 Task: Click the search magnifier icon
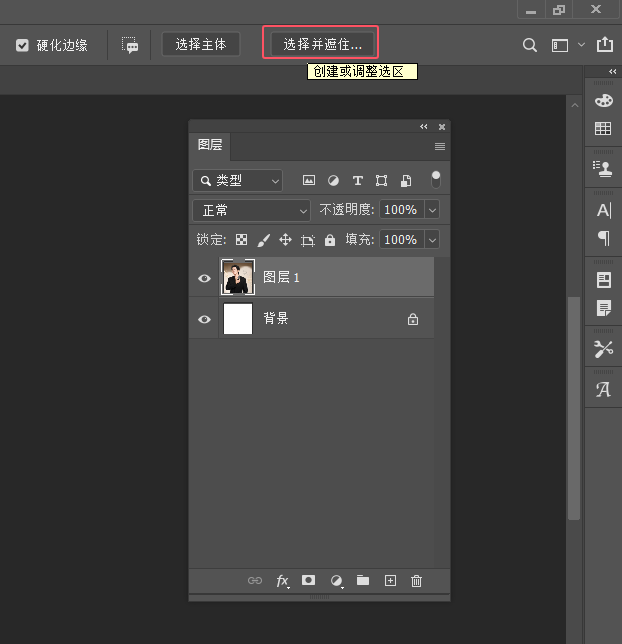click(530, 45)
